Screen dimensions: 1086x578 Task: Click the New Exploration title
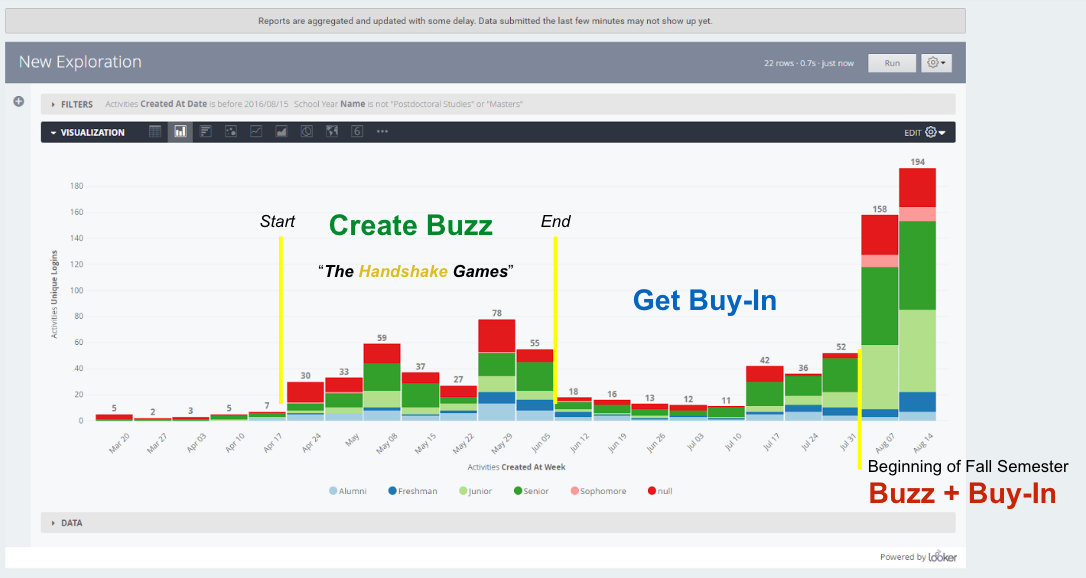(x=80, y=62)
